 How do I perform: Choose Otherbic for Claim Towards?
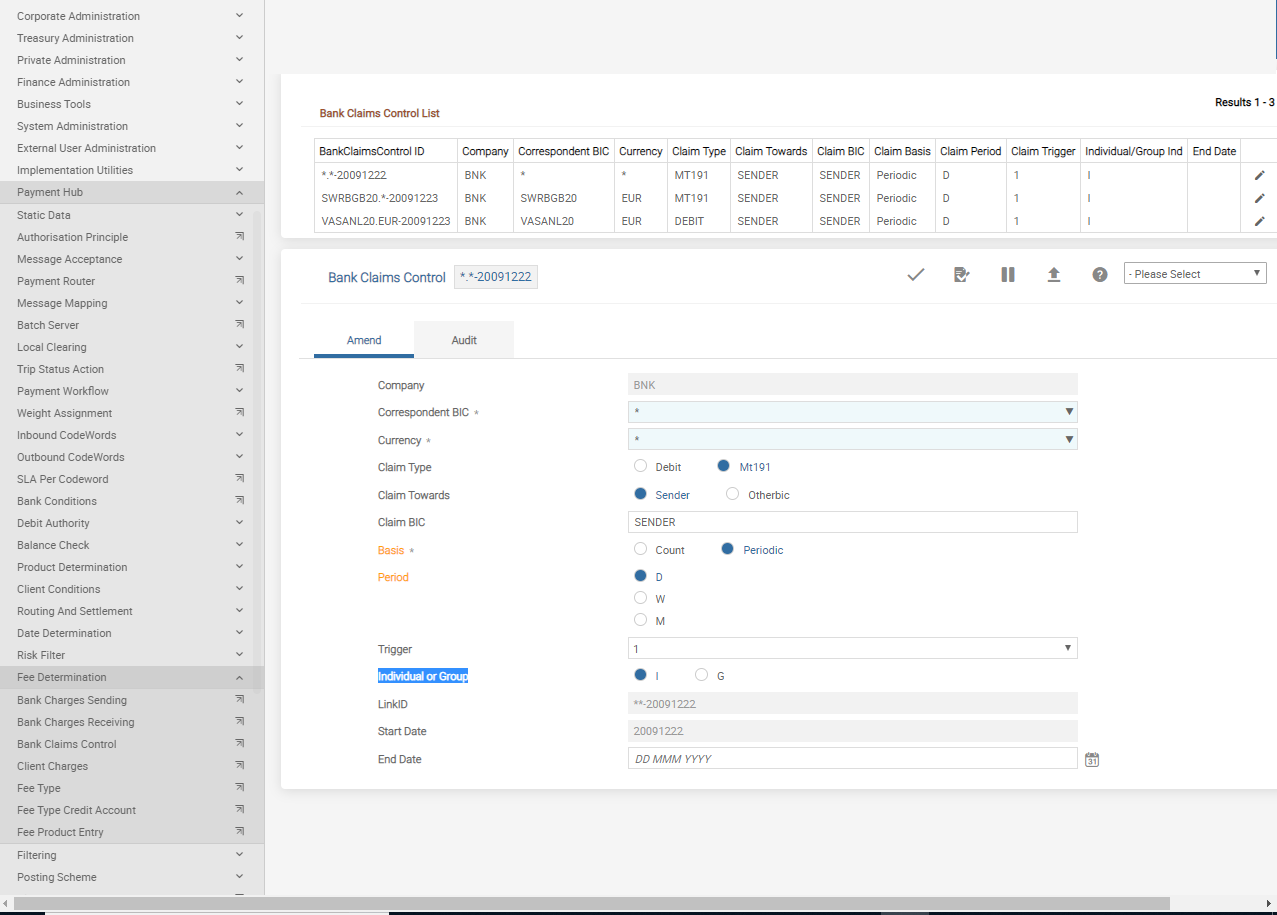pos(733,494)
